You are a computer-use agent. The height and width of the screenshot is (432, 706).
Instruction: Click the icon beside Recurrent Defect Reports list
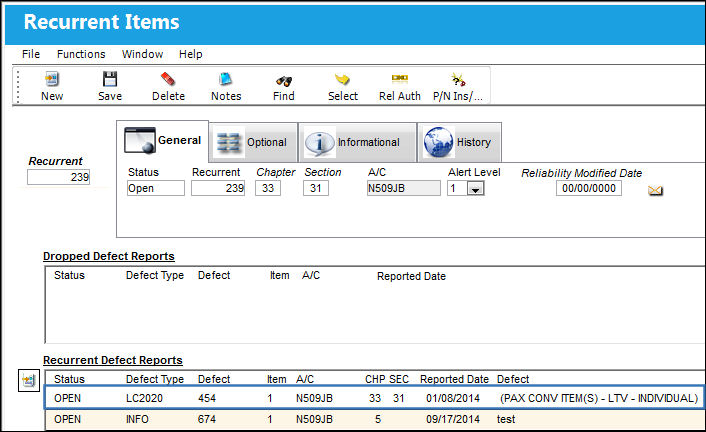(x=29, y=381)
